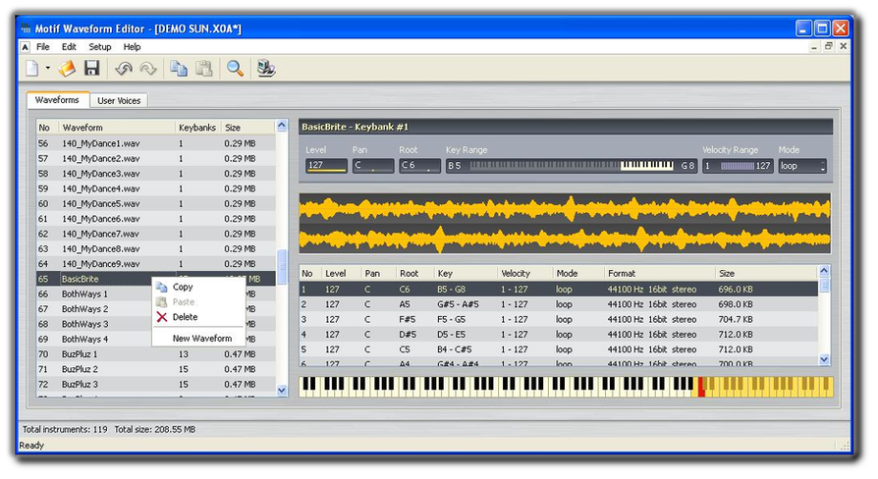Open the Setup menu
Image resolution: width=878 pixels, height=479 pixels.
(x=100, y=47)
